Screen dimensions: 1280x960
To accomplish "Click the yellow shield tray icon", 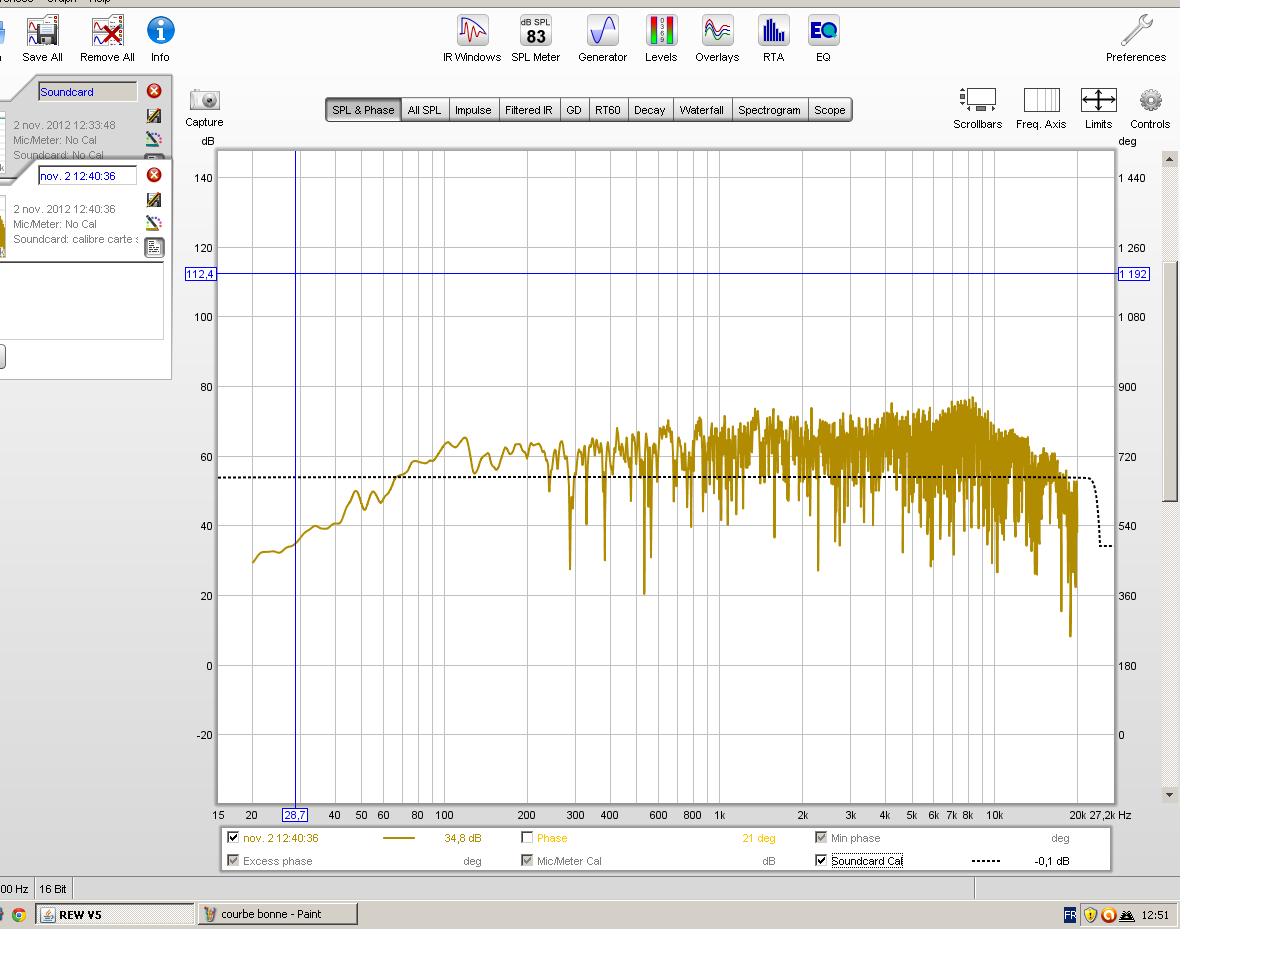I will pos(1090,914).
